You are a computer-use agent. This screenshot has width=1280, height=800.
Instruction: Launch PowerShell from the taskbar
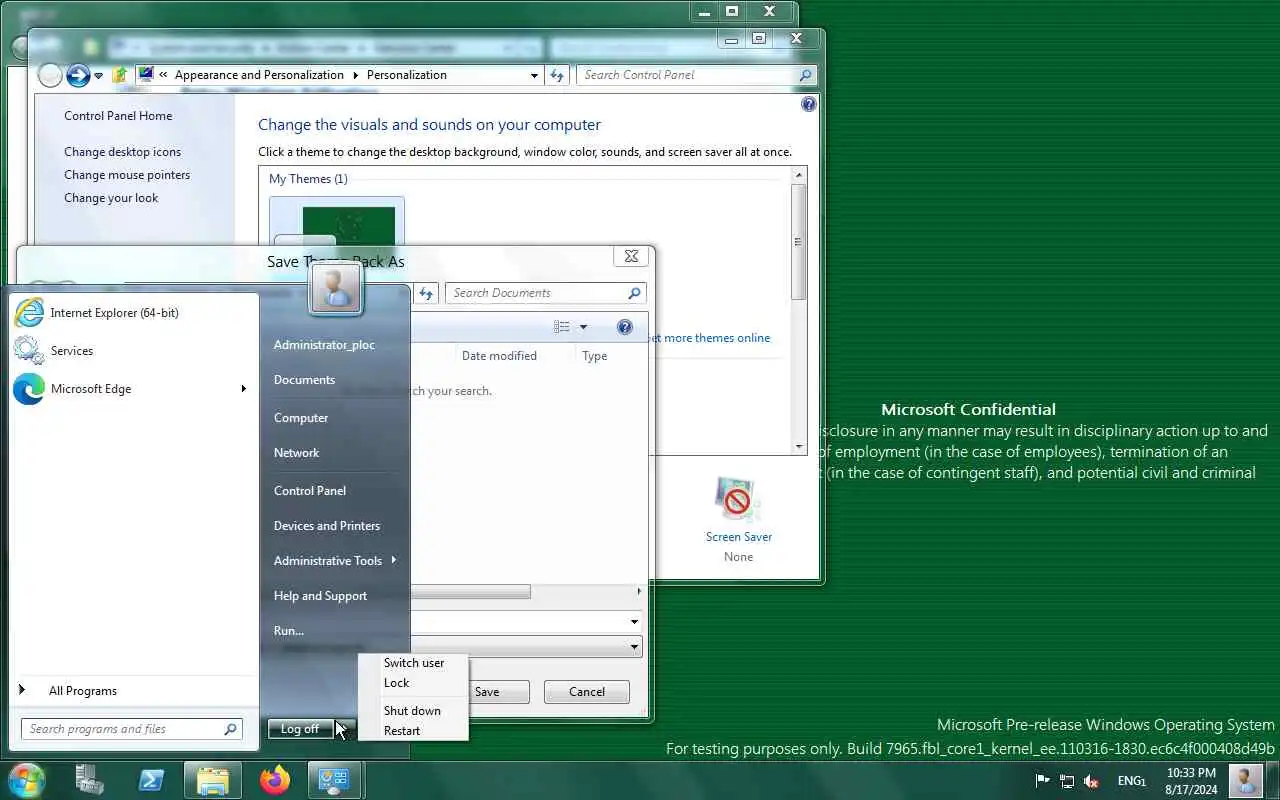[x=151, y=780]
